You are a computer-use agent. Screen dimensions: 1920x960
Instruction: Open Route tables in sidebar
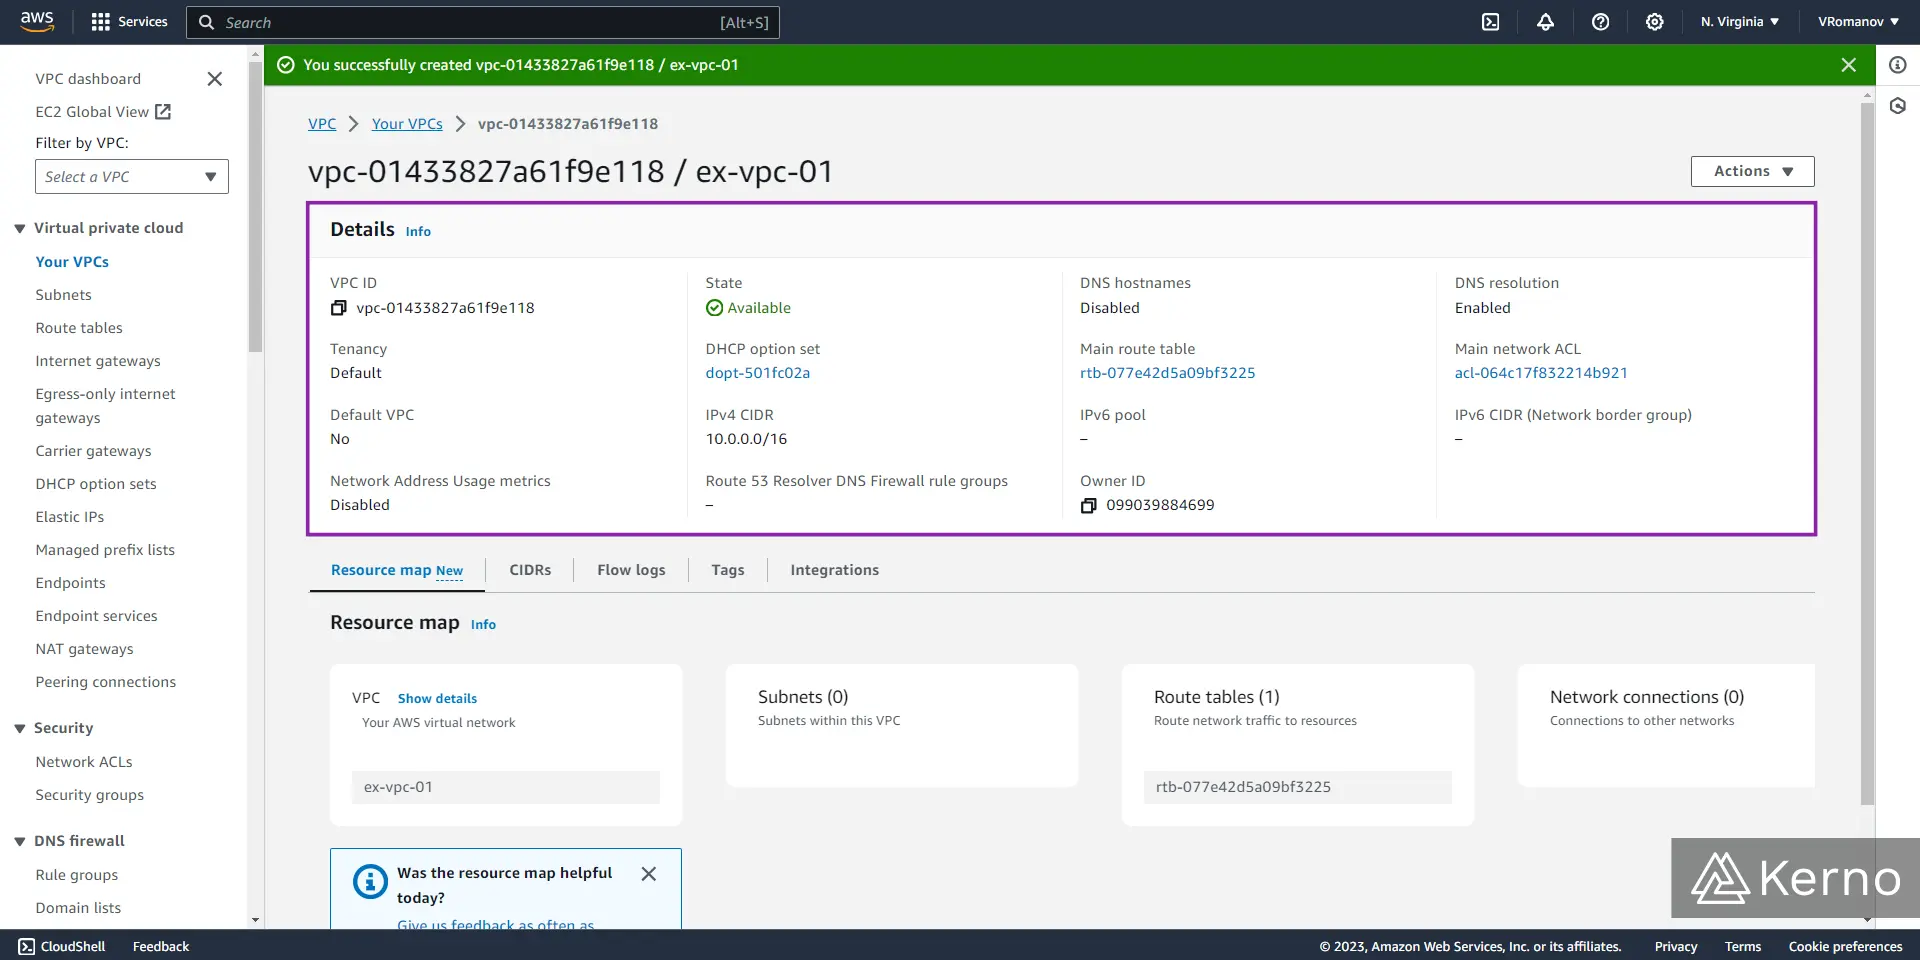point(79,328)
